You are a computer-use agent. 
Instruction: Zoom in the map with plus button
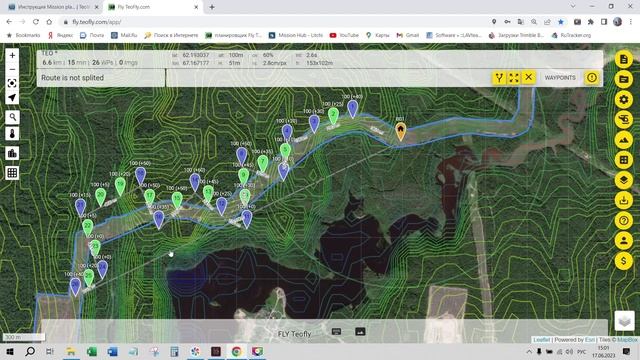(x=12, y=55)
